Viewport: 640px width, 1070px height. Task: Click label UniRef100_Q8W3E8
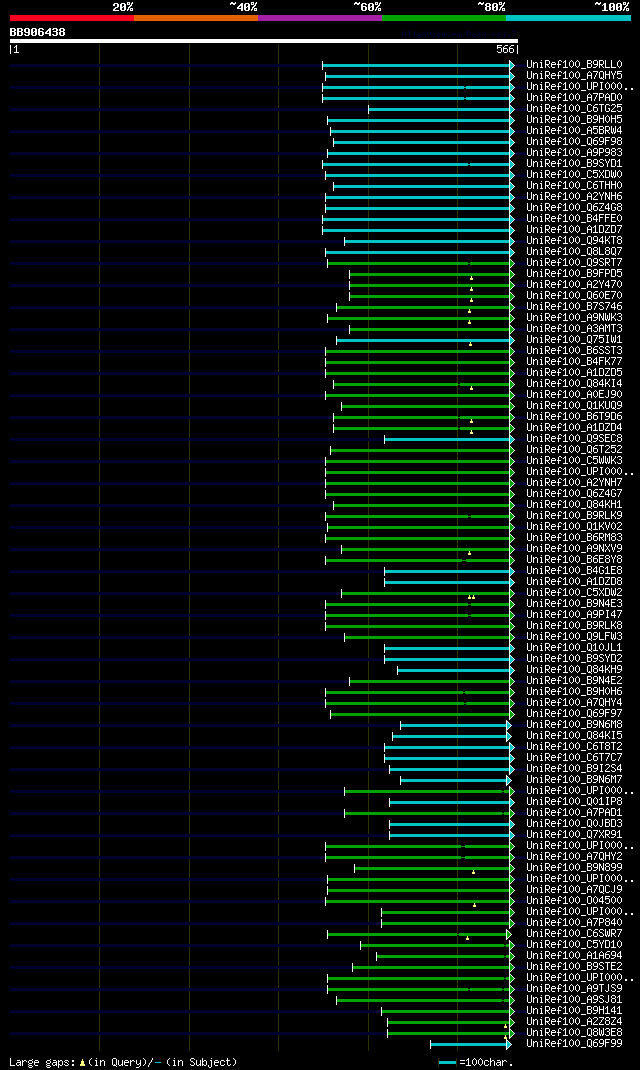point(574,1032)
